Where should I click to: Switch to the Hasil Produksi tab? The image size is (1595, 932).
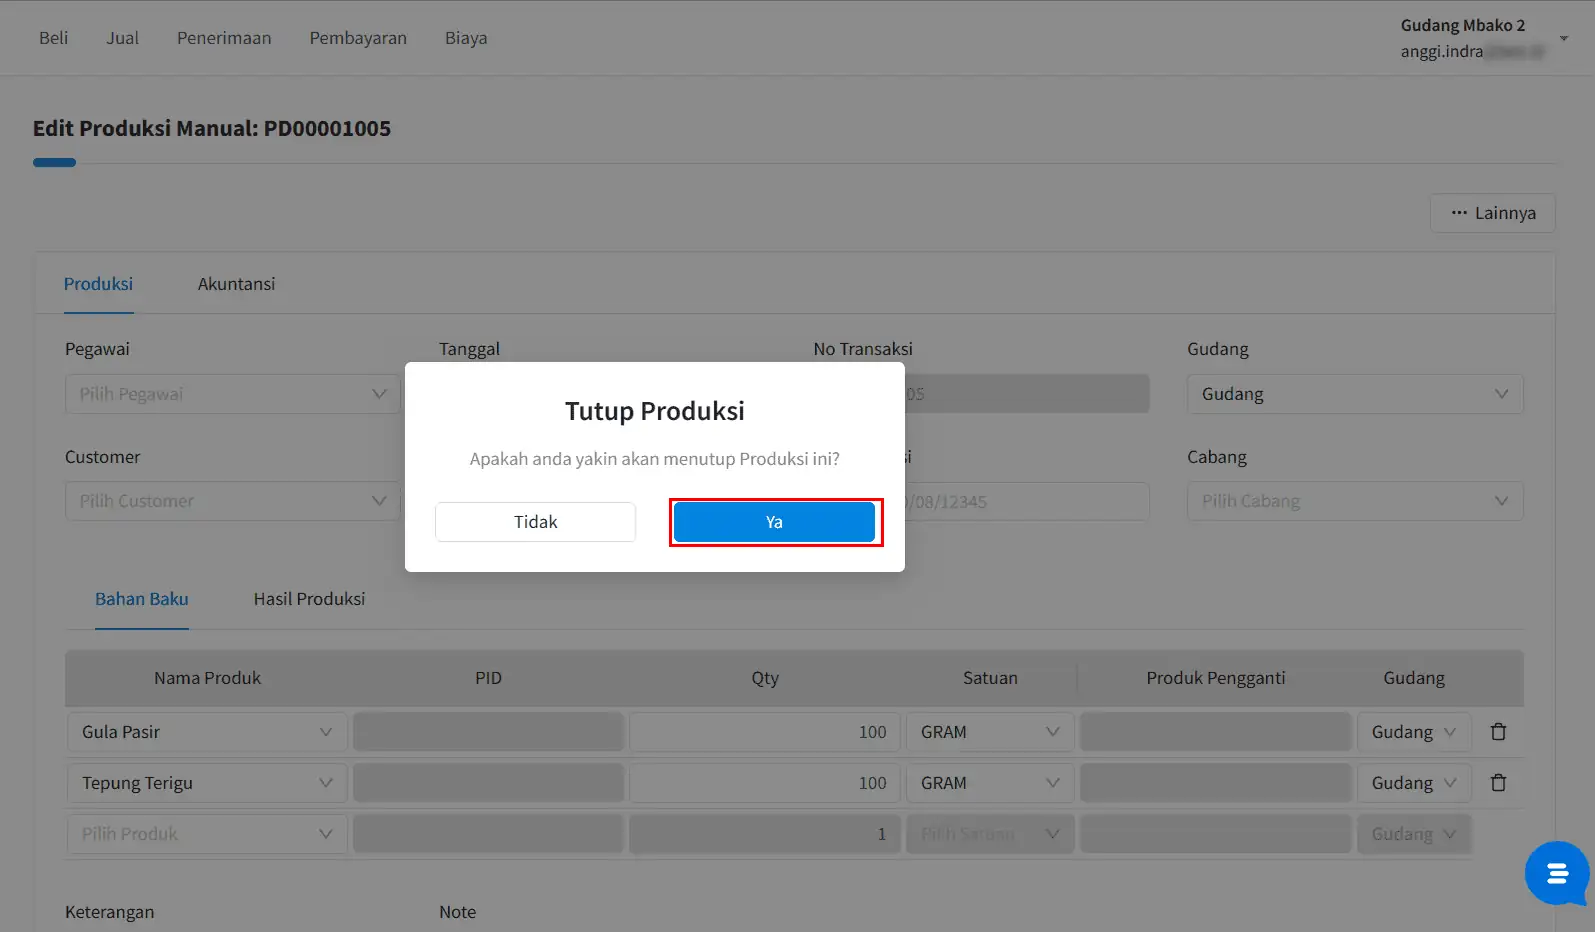[x=309, y=599]
